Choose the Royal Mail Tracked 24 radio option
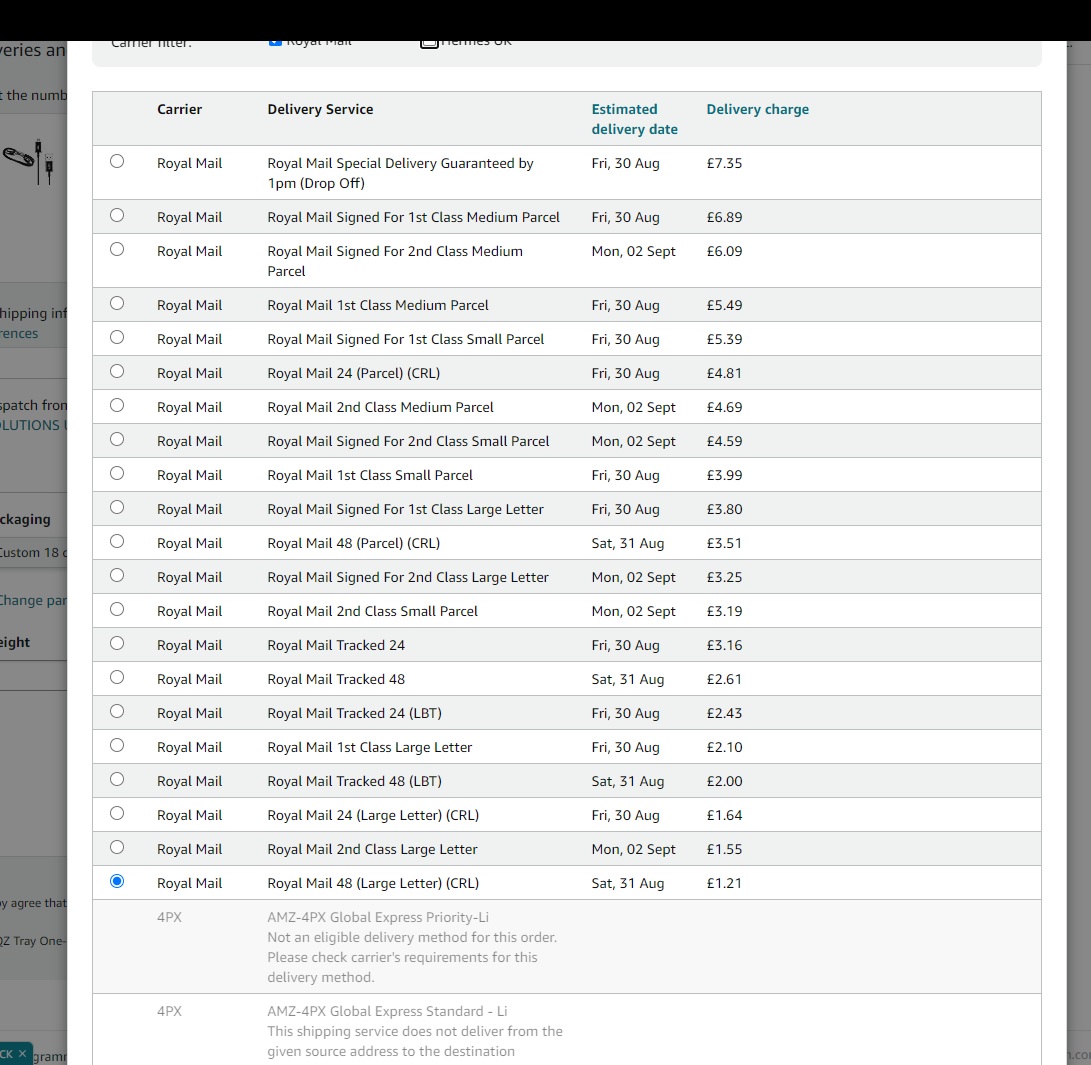This screenshot has height=1065, width=1091. coord(117,643)
